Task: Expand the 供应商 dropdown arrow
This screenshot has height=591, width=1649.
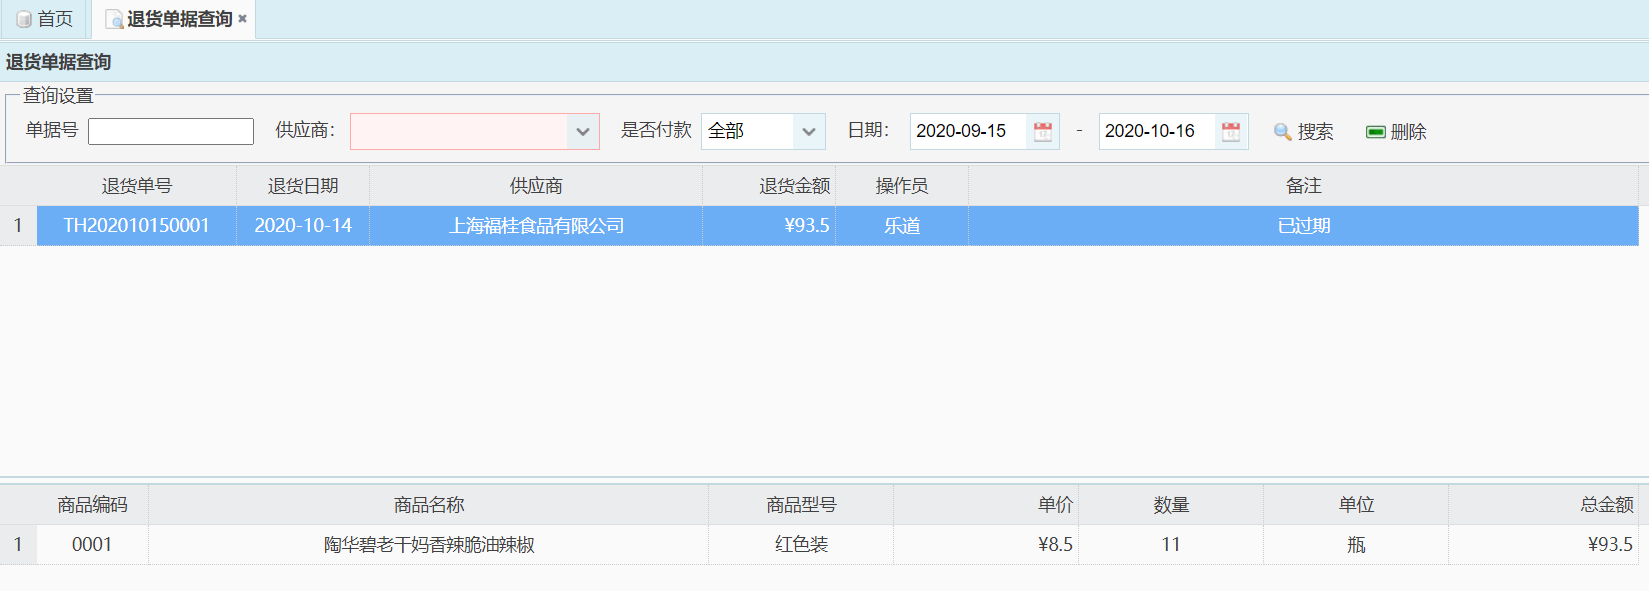Action: 583,131
